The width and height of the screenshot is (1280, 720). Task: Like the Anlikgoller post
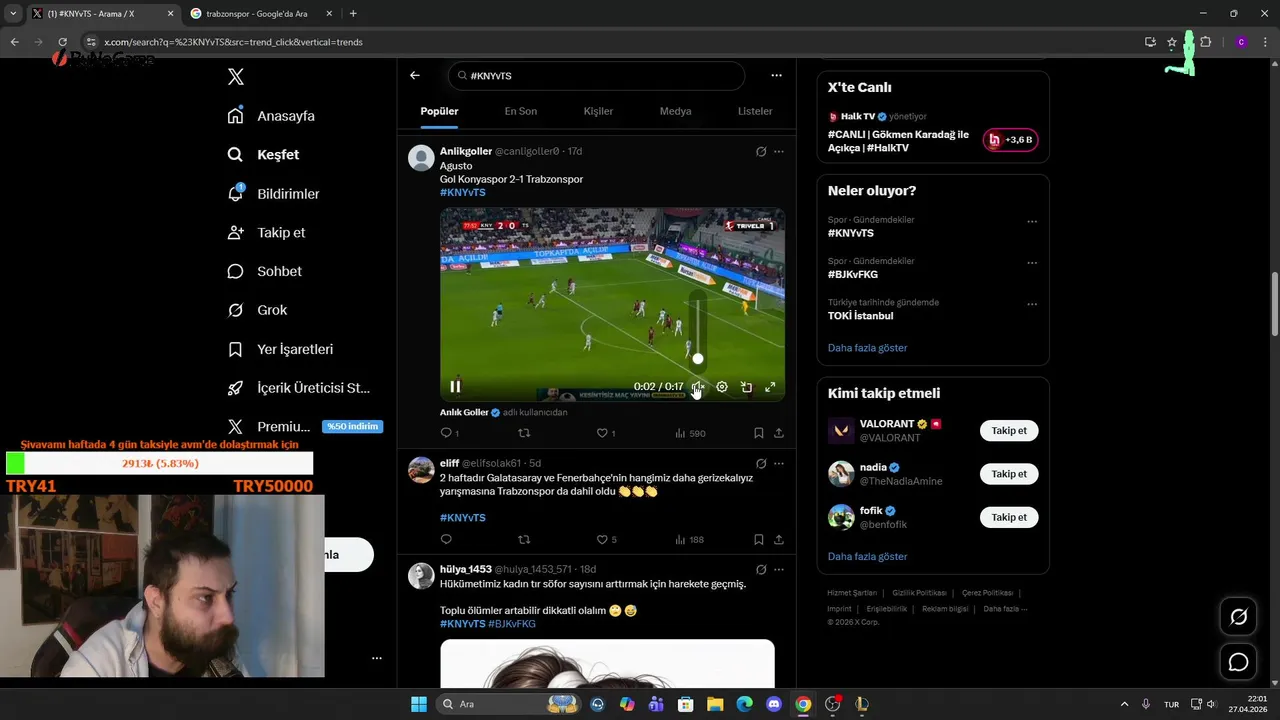coord(606,433)
